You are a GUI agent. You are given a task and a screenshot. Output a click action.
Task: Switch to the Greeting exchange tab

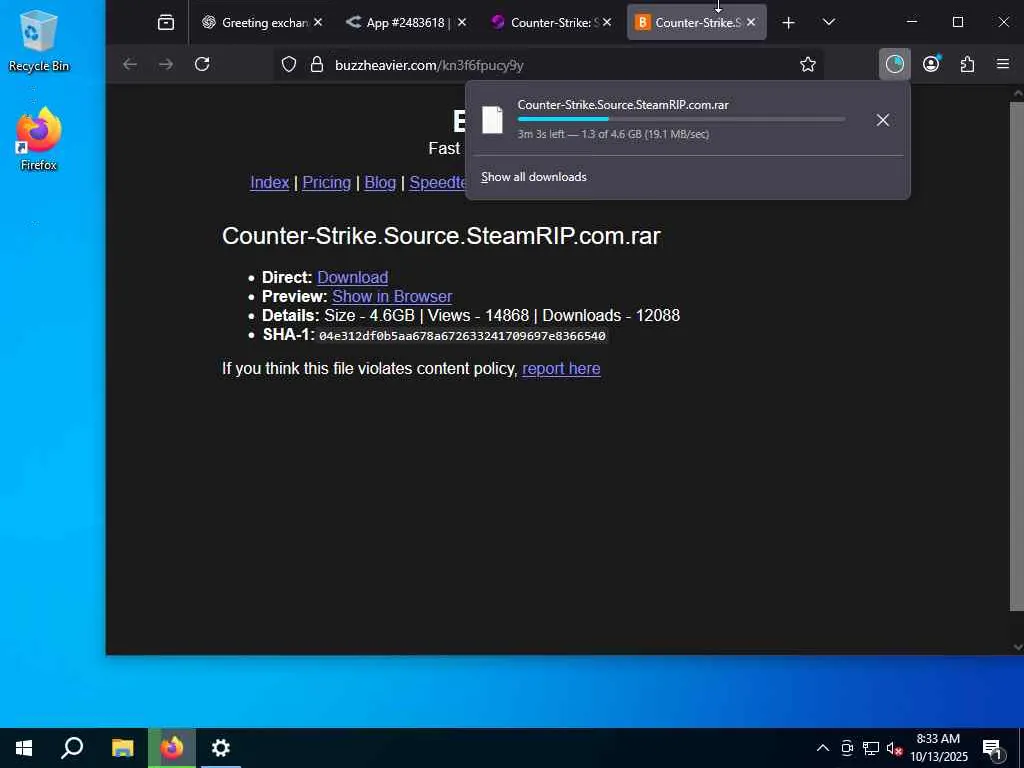click(x=263, y=22)
